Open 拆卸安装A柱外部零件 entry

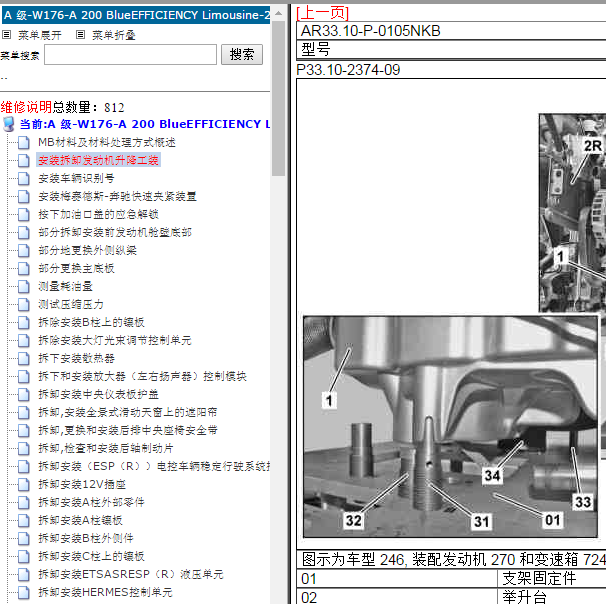[x=91, y=502]
